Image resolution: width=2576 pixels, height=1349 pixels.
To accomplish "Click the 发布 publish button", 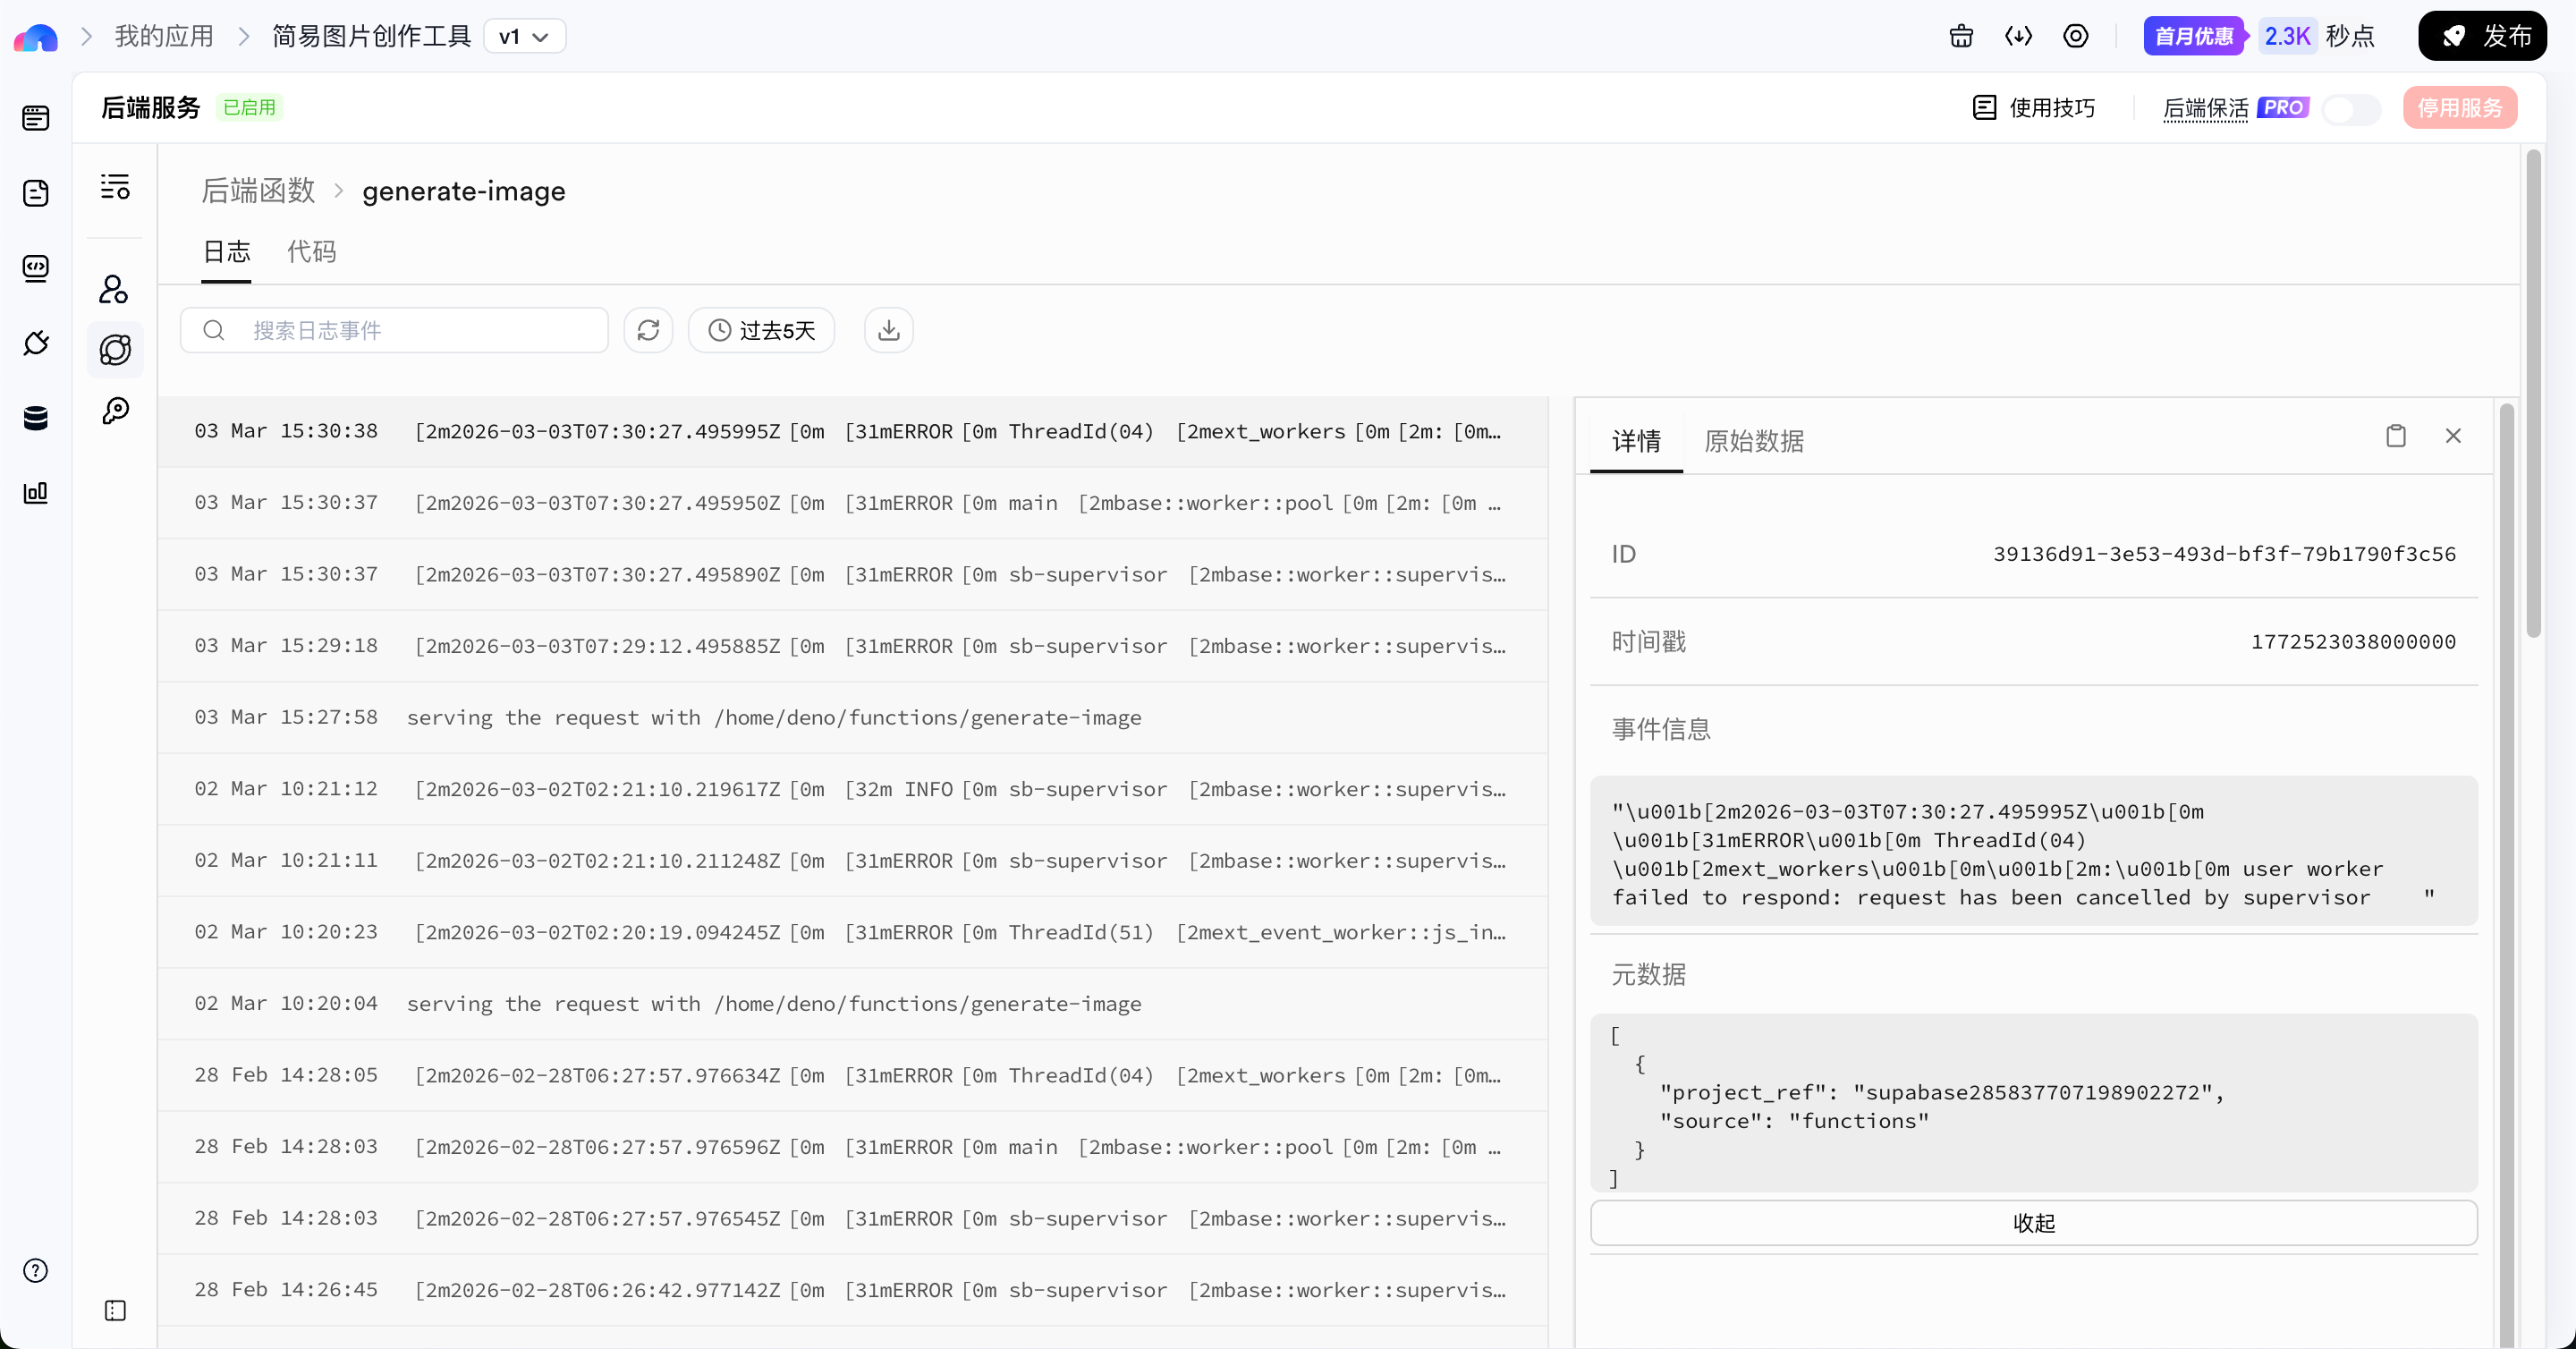I will pos(2482,37).
